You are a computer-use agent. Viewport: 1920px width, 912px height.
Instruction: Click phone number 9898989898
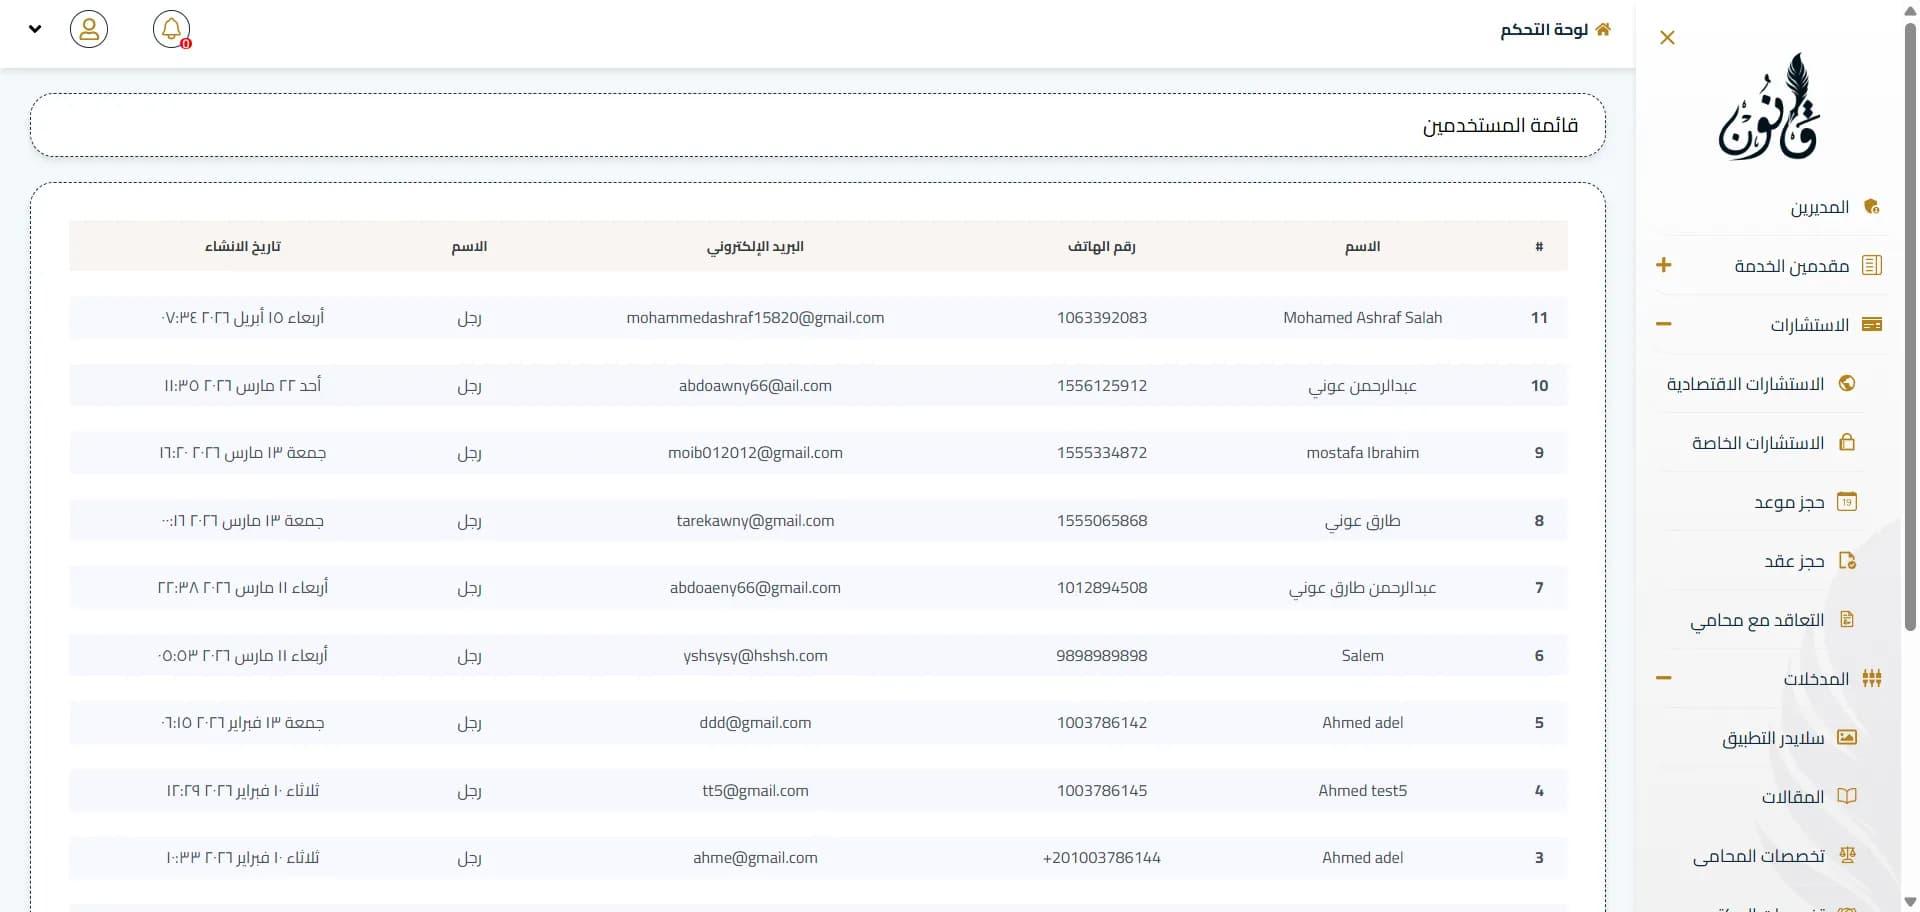(x=1102, y=655)
